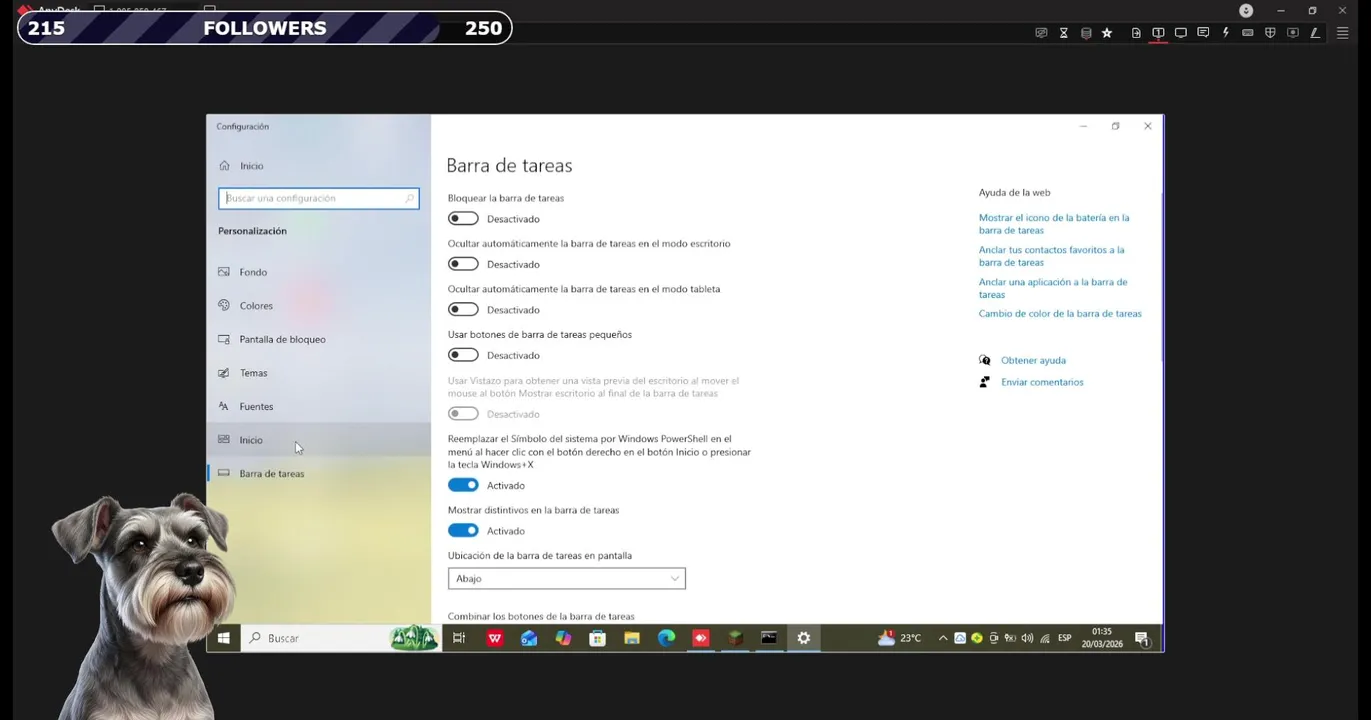
Task: Open the Fuentes settings page
Action: (318, 406)
